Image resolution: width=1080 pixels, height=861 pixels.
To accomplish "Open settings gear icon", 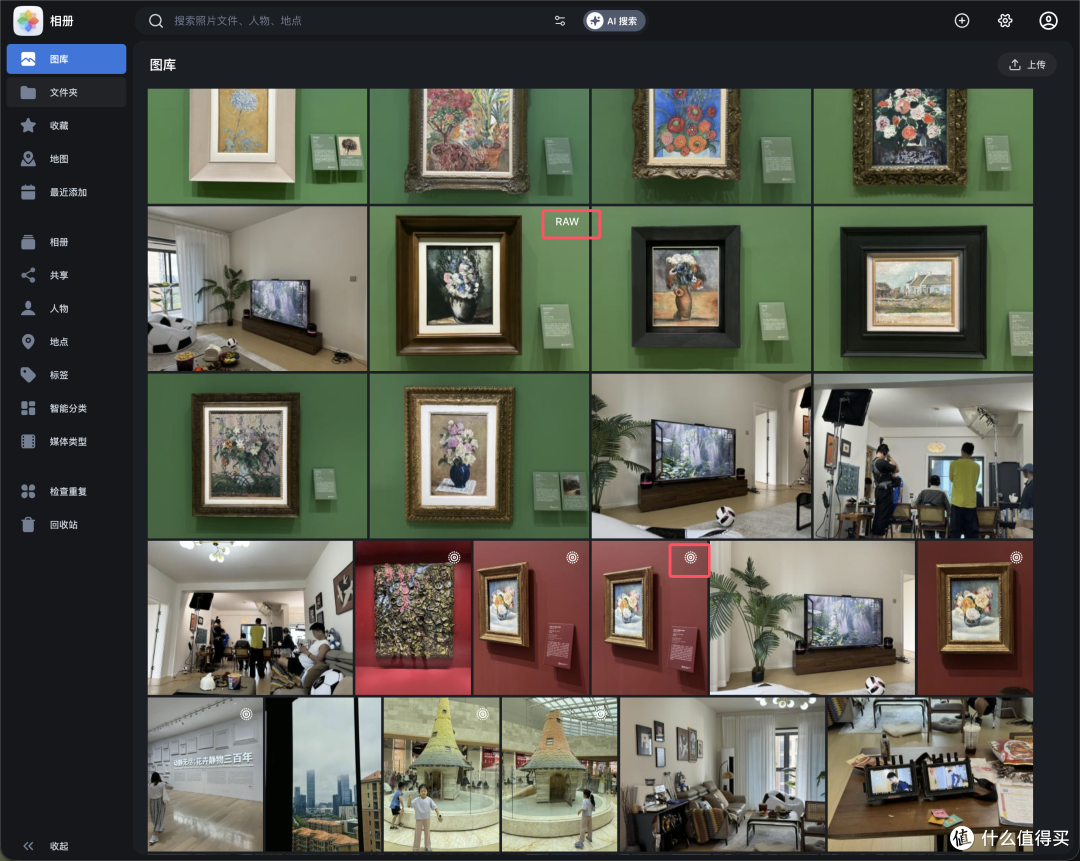I will click(x=1005, y=21).
